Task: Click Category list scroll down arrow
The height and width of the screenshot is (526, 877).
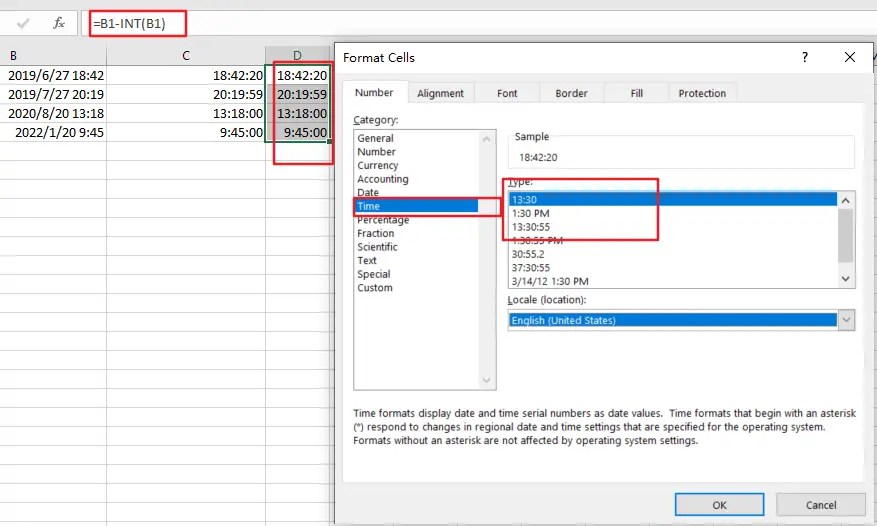Action: pos(487,381)
